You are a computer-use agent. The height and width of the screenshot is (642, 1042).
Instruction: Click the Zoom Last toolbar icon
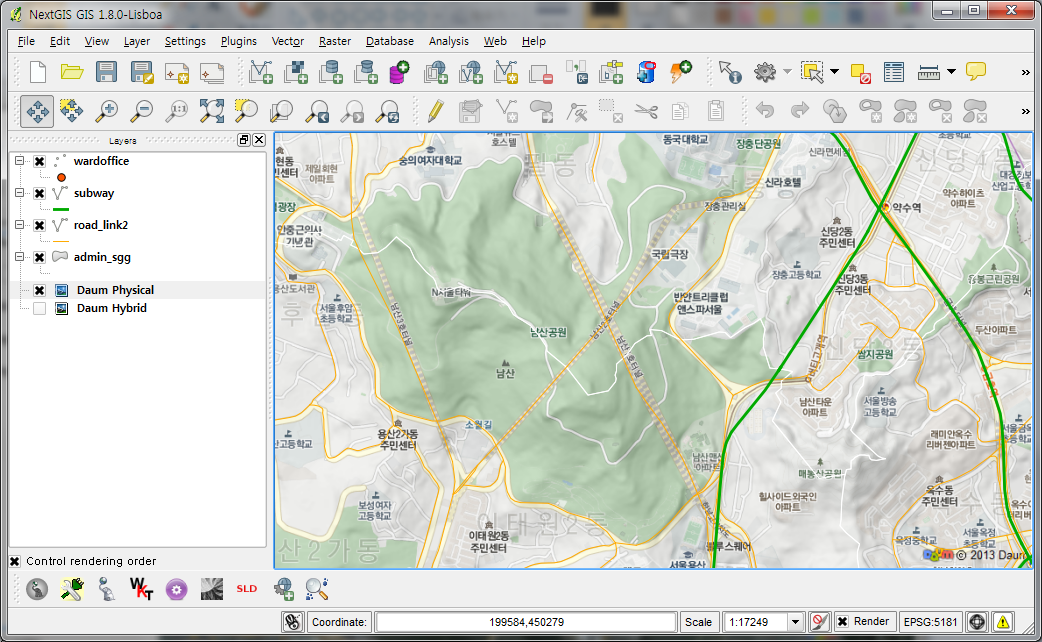coord(315,111)
